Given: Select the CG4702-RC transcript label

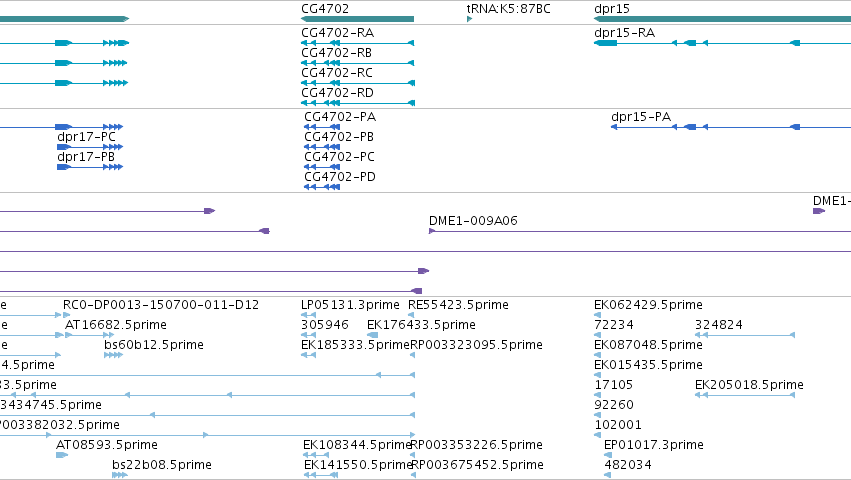Looking at the screenshot, I should click(337, 73).
